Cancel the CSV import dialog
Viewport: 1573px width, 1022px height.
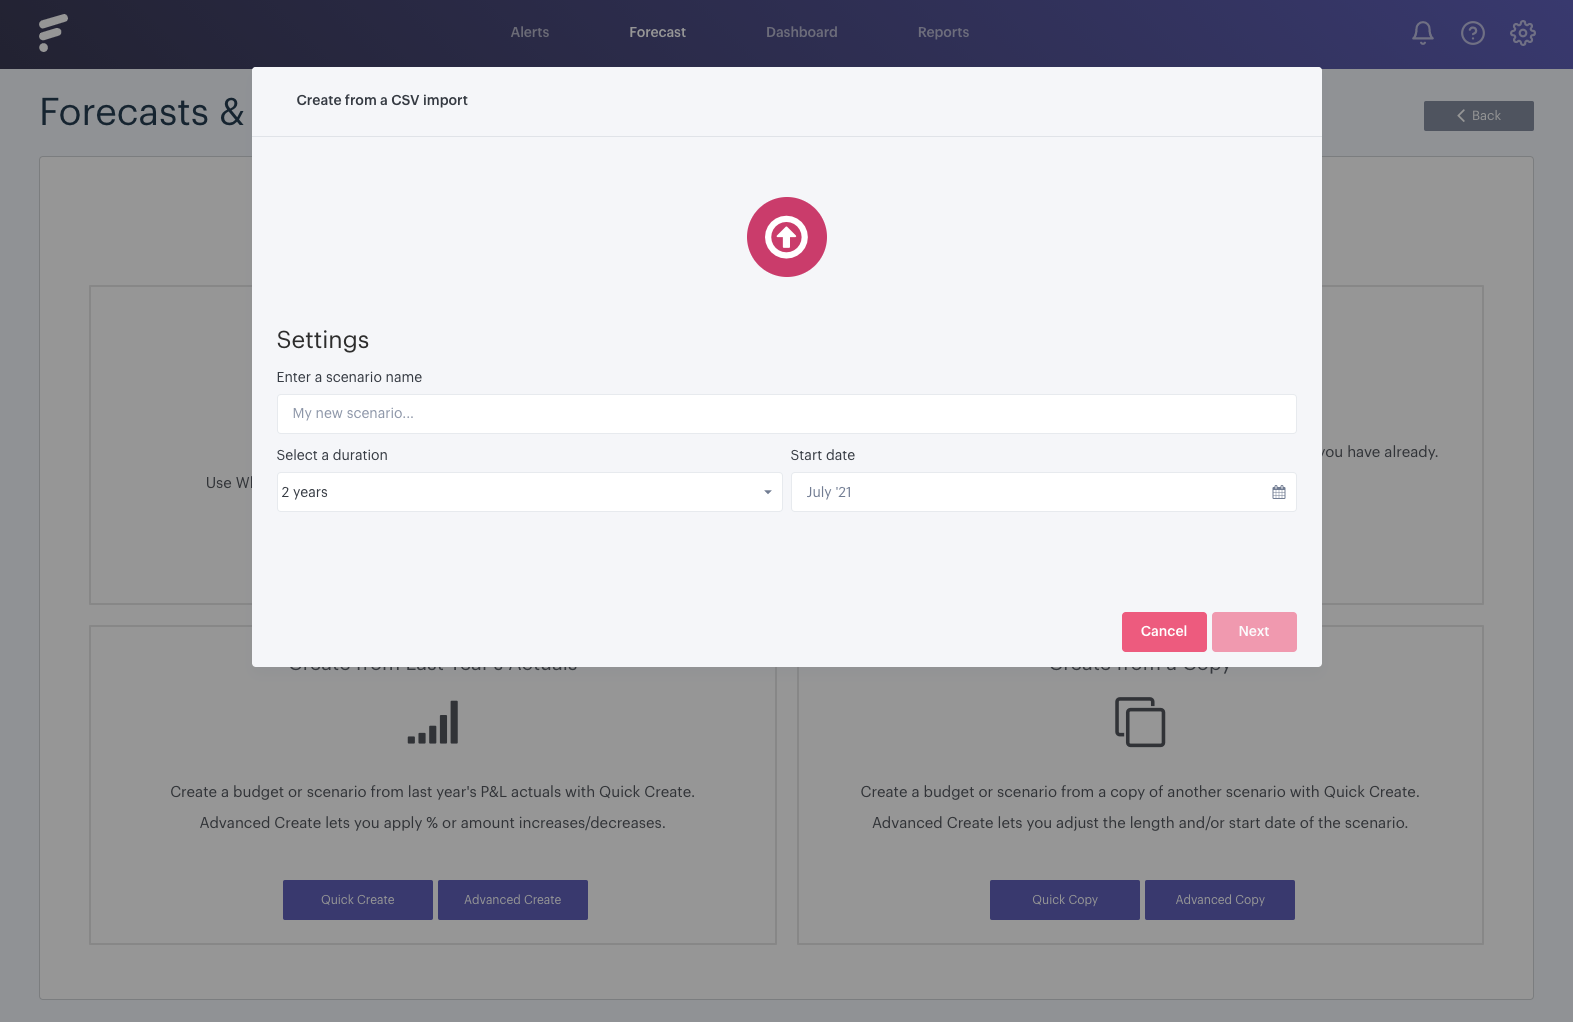pyautogui.click(x=1164, y=632)
